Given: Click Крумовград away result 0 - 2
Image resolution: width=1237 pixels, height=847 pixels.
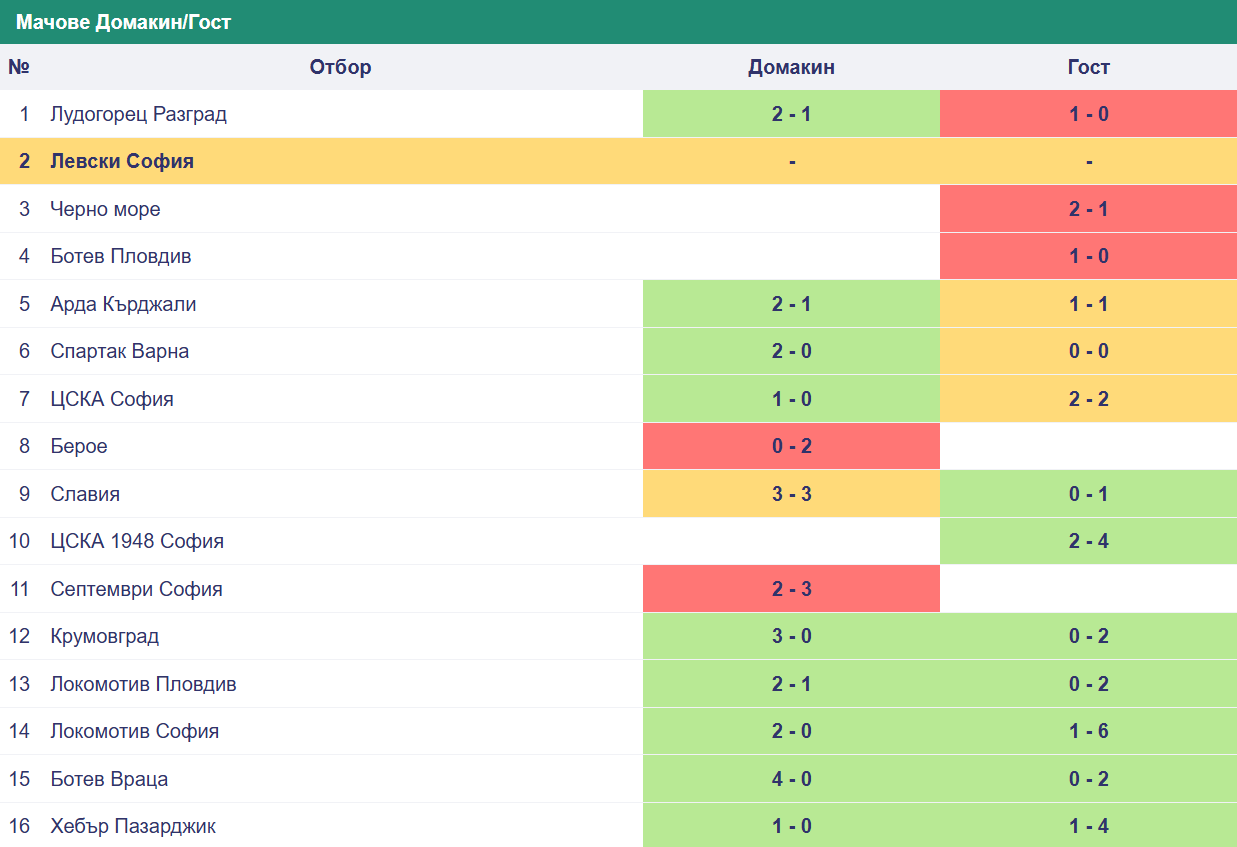Looking at the screenshot, I should point(1088,636).
